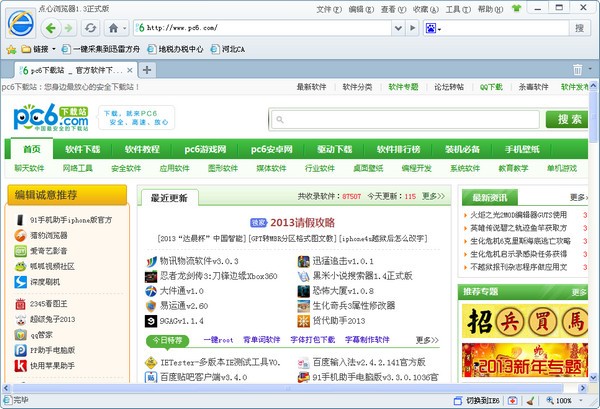The width and height of the screenshot is (600, 409).
Task: Click the qq管家 icon
Action: [20, 335]
